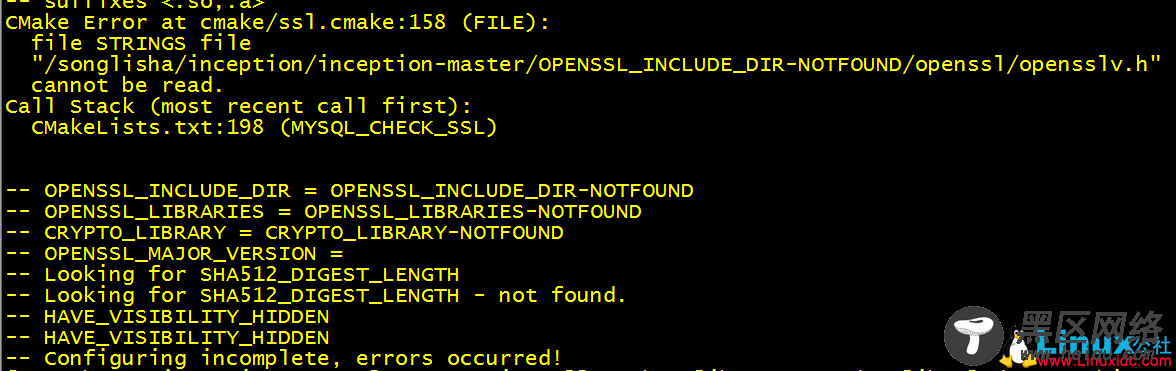Click the mushroom logo watermark
This screenshot has width=1176, height=371.
point(972,338)
